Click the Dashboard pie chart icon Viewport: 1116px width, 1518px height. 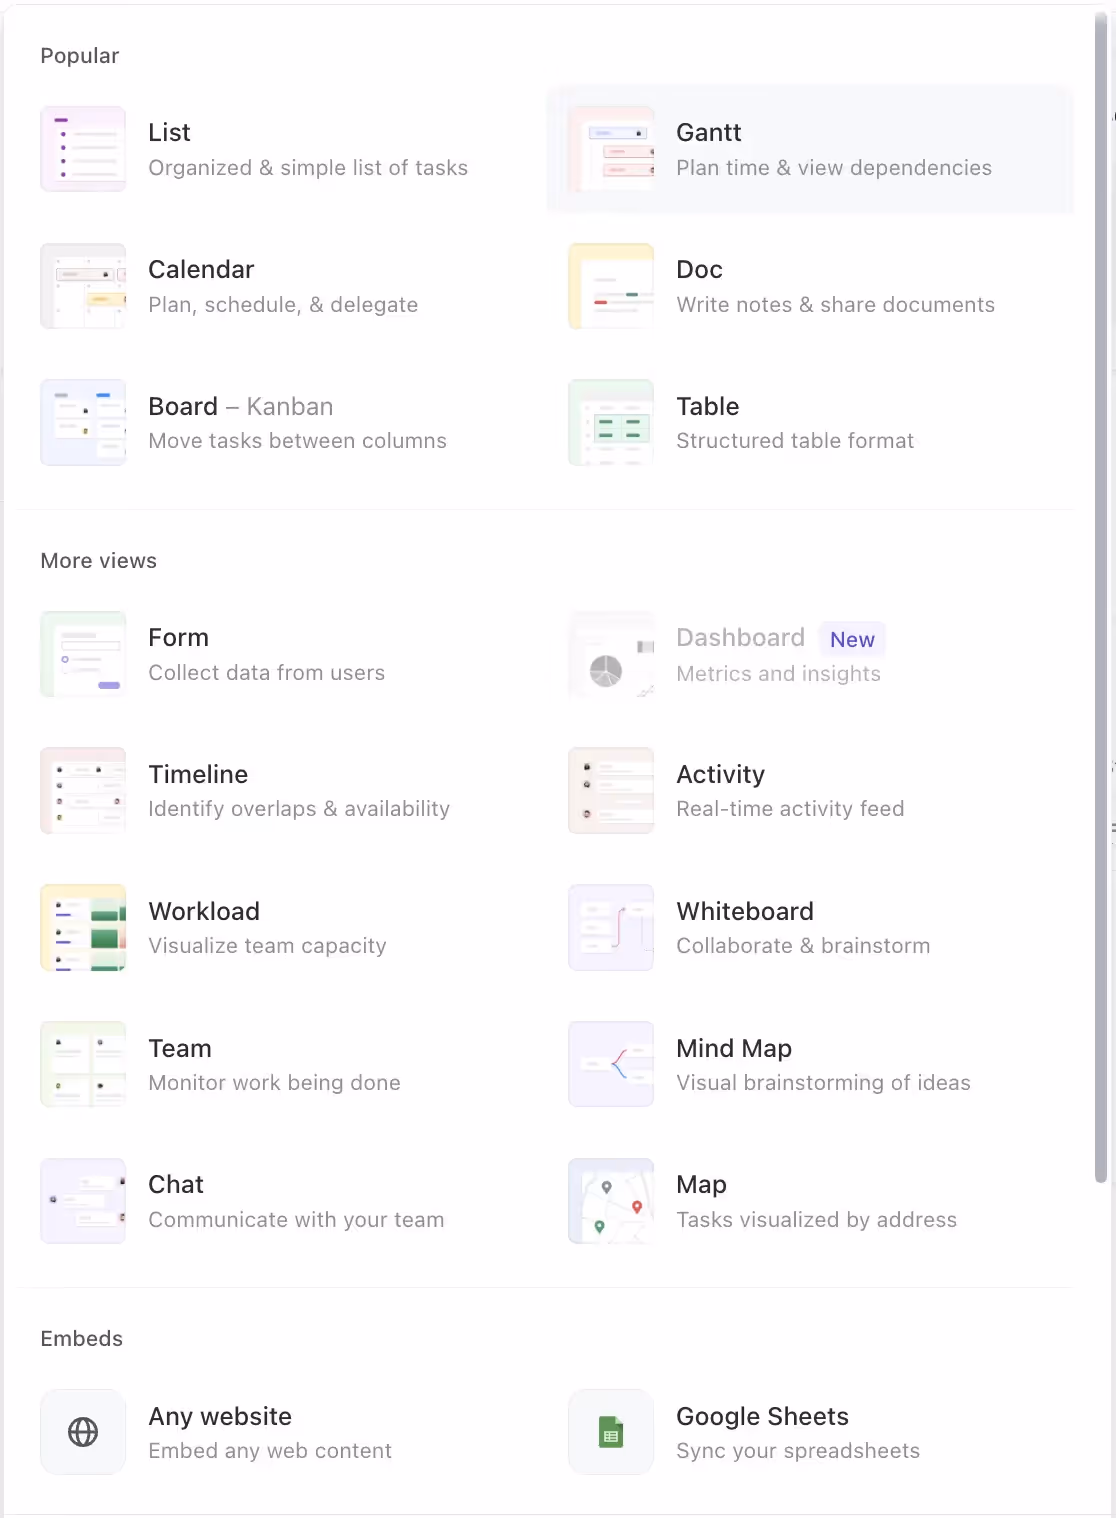(611, 654)
